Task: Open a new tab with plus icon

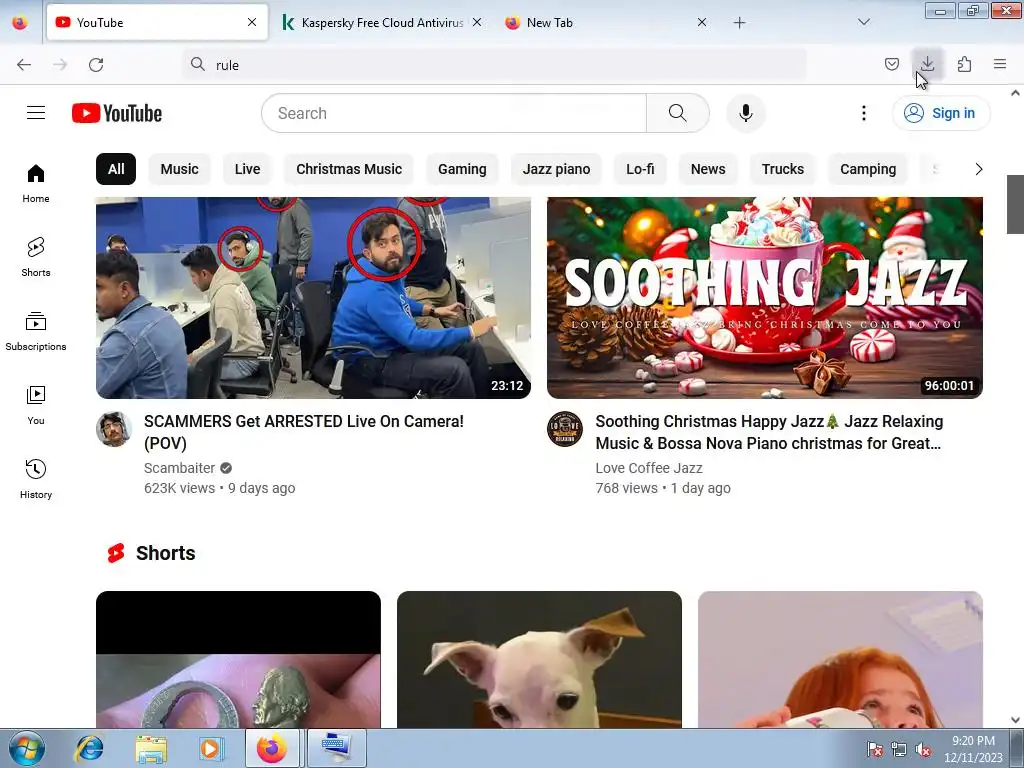Action: click(739, 23)
